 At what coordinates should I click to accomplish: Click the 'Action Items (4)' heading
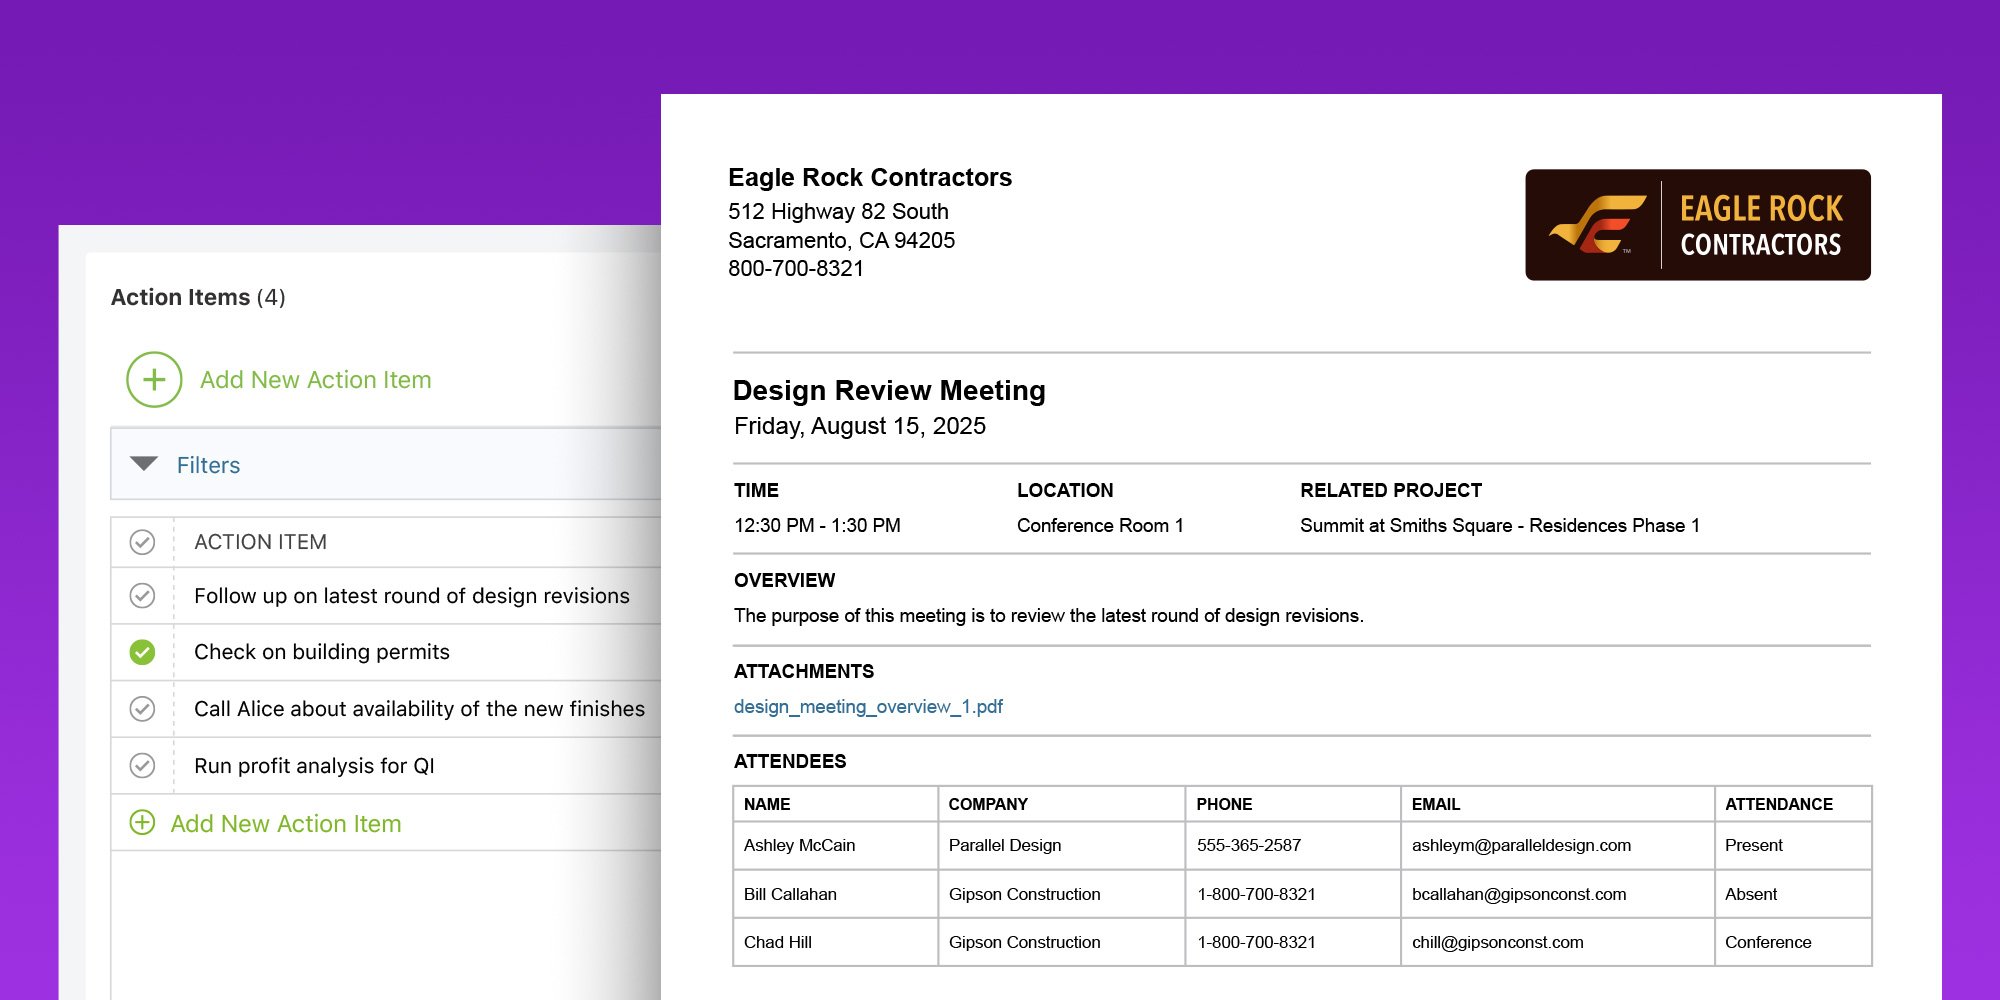click(198, 297)
